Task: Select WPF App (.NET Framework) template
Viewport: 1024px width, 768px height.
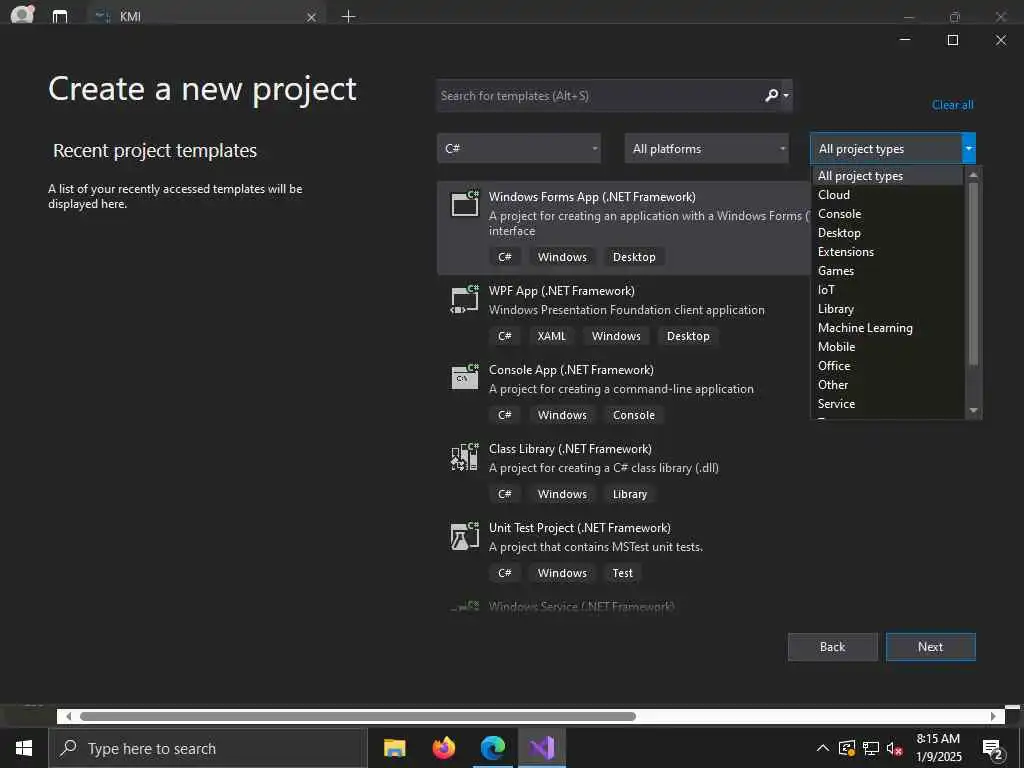Action: click(624, 315)
